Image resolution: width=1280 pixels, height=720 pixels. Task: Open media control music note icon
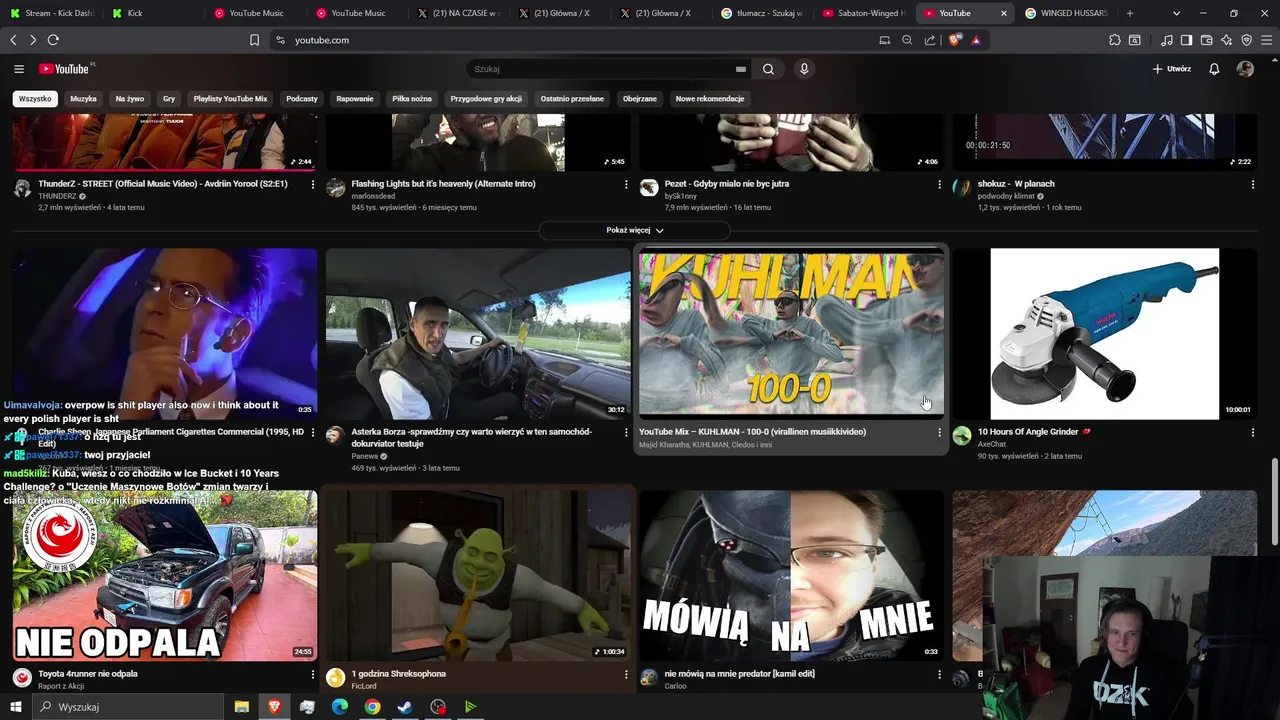point(1167,40)
